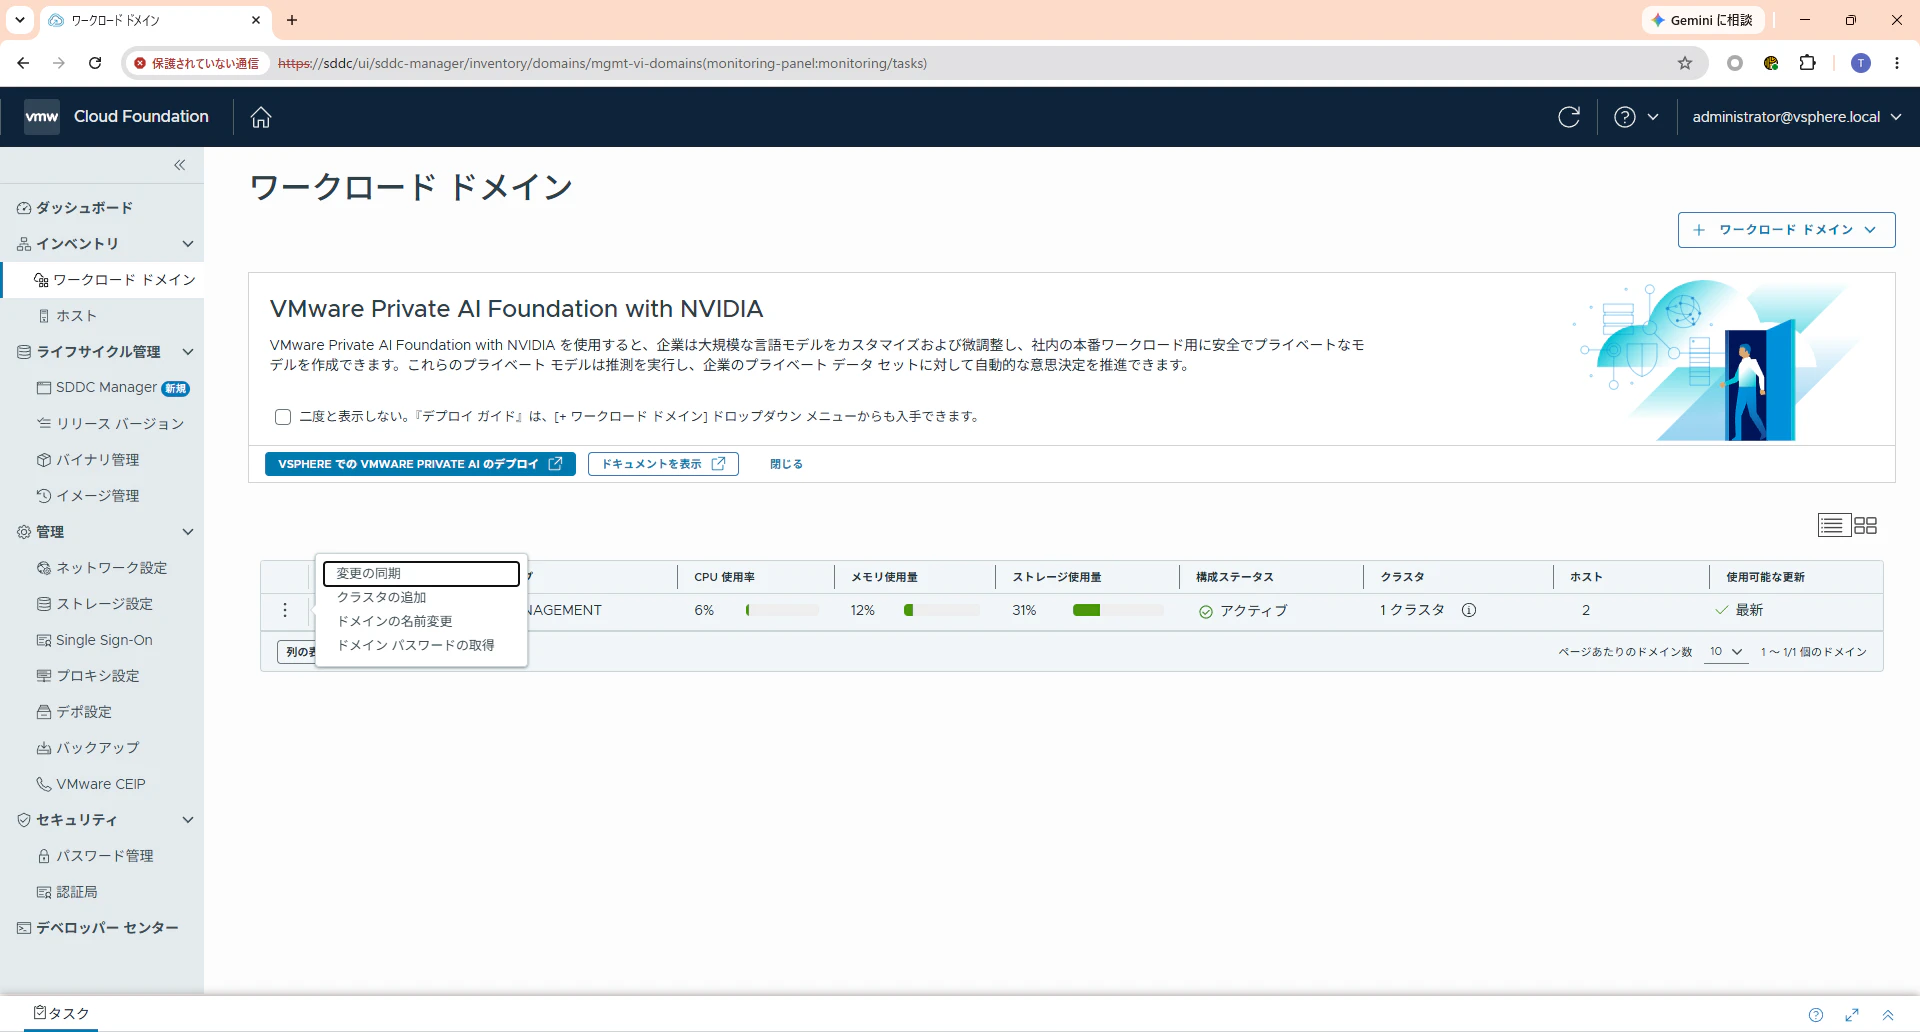
Task: Click the Gemini に相談 button
Action: (1703, 20)
